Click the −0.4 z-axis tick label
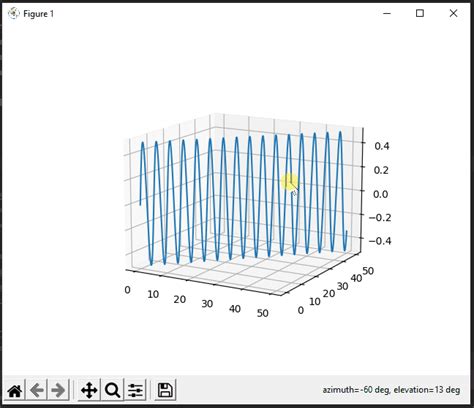The height and width of the screenshot is (408, 474). pos(380,241)
